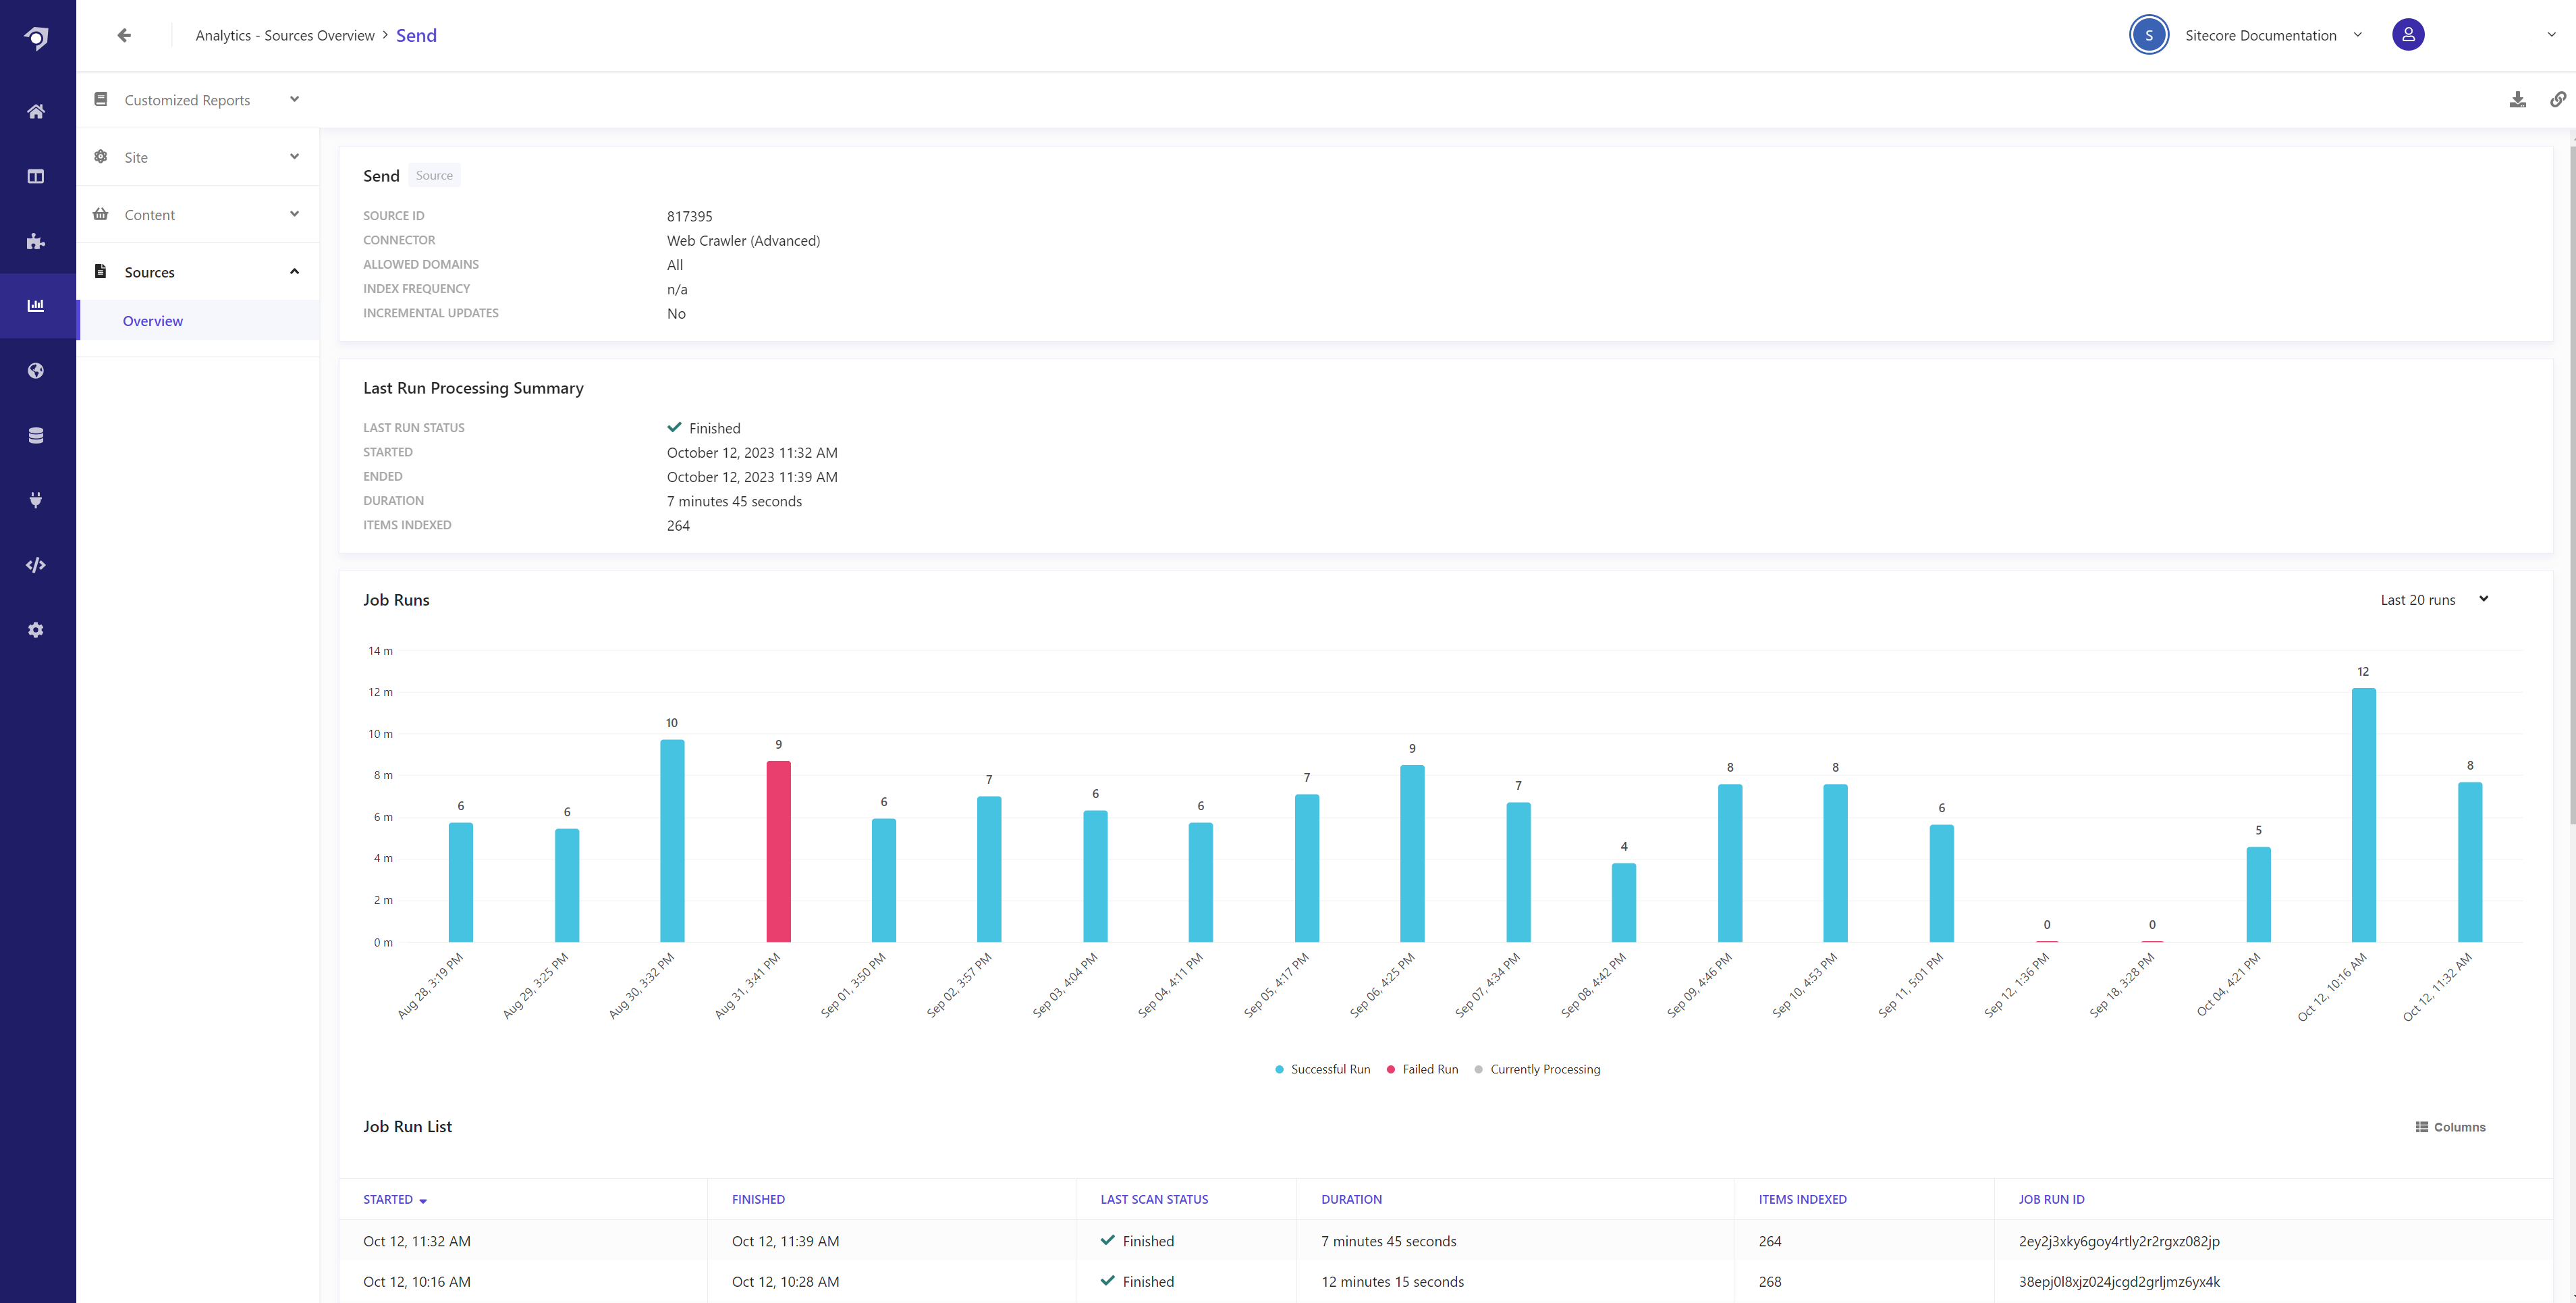Open the code brackets developer icon
This screenshot has width=2576, height=1303.
pyautogui.click(x=36, y=565)
